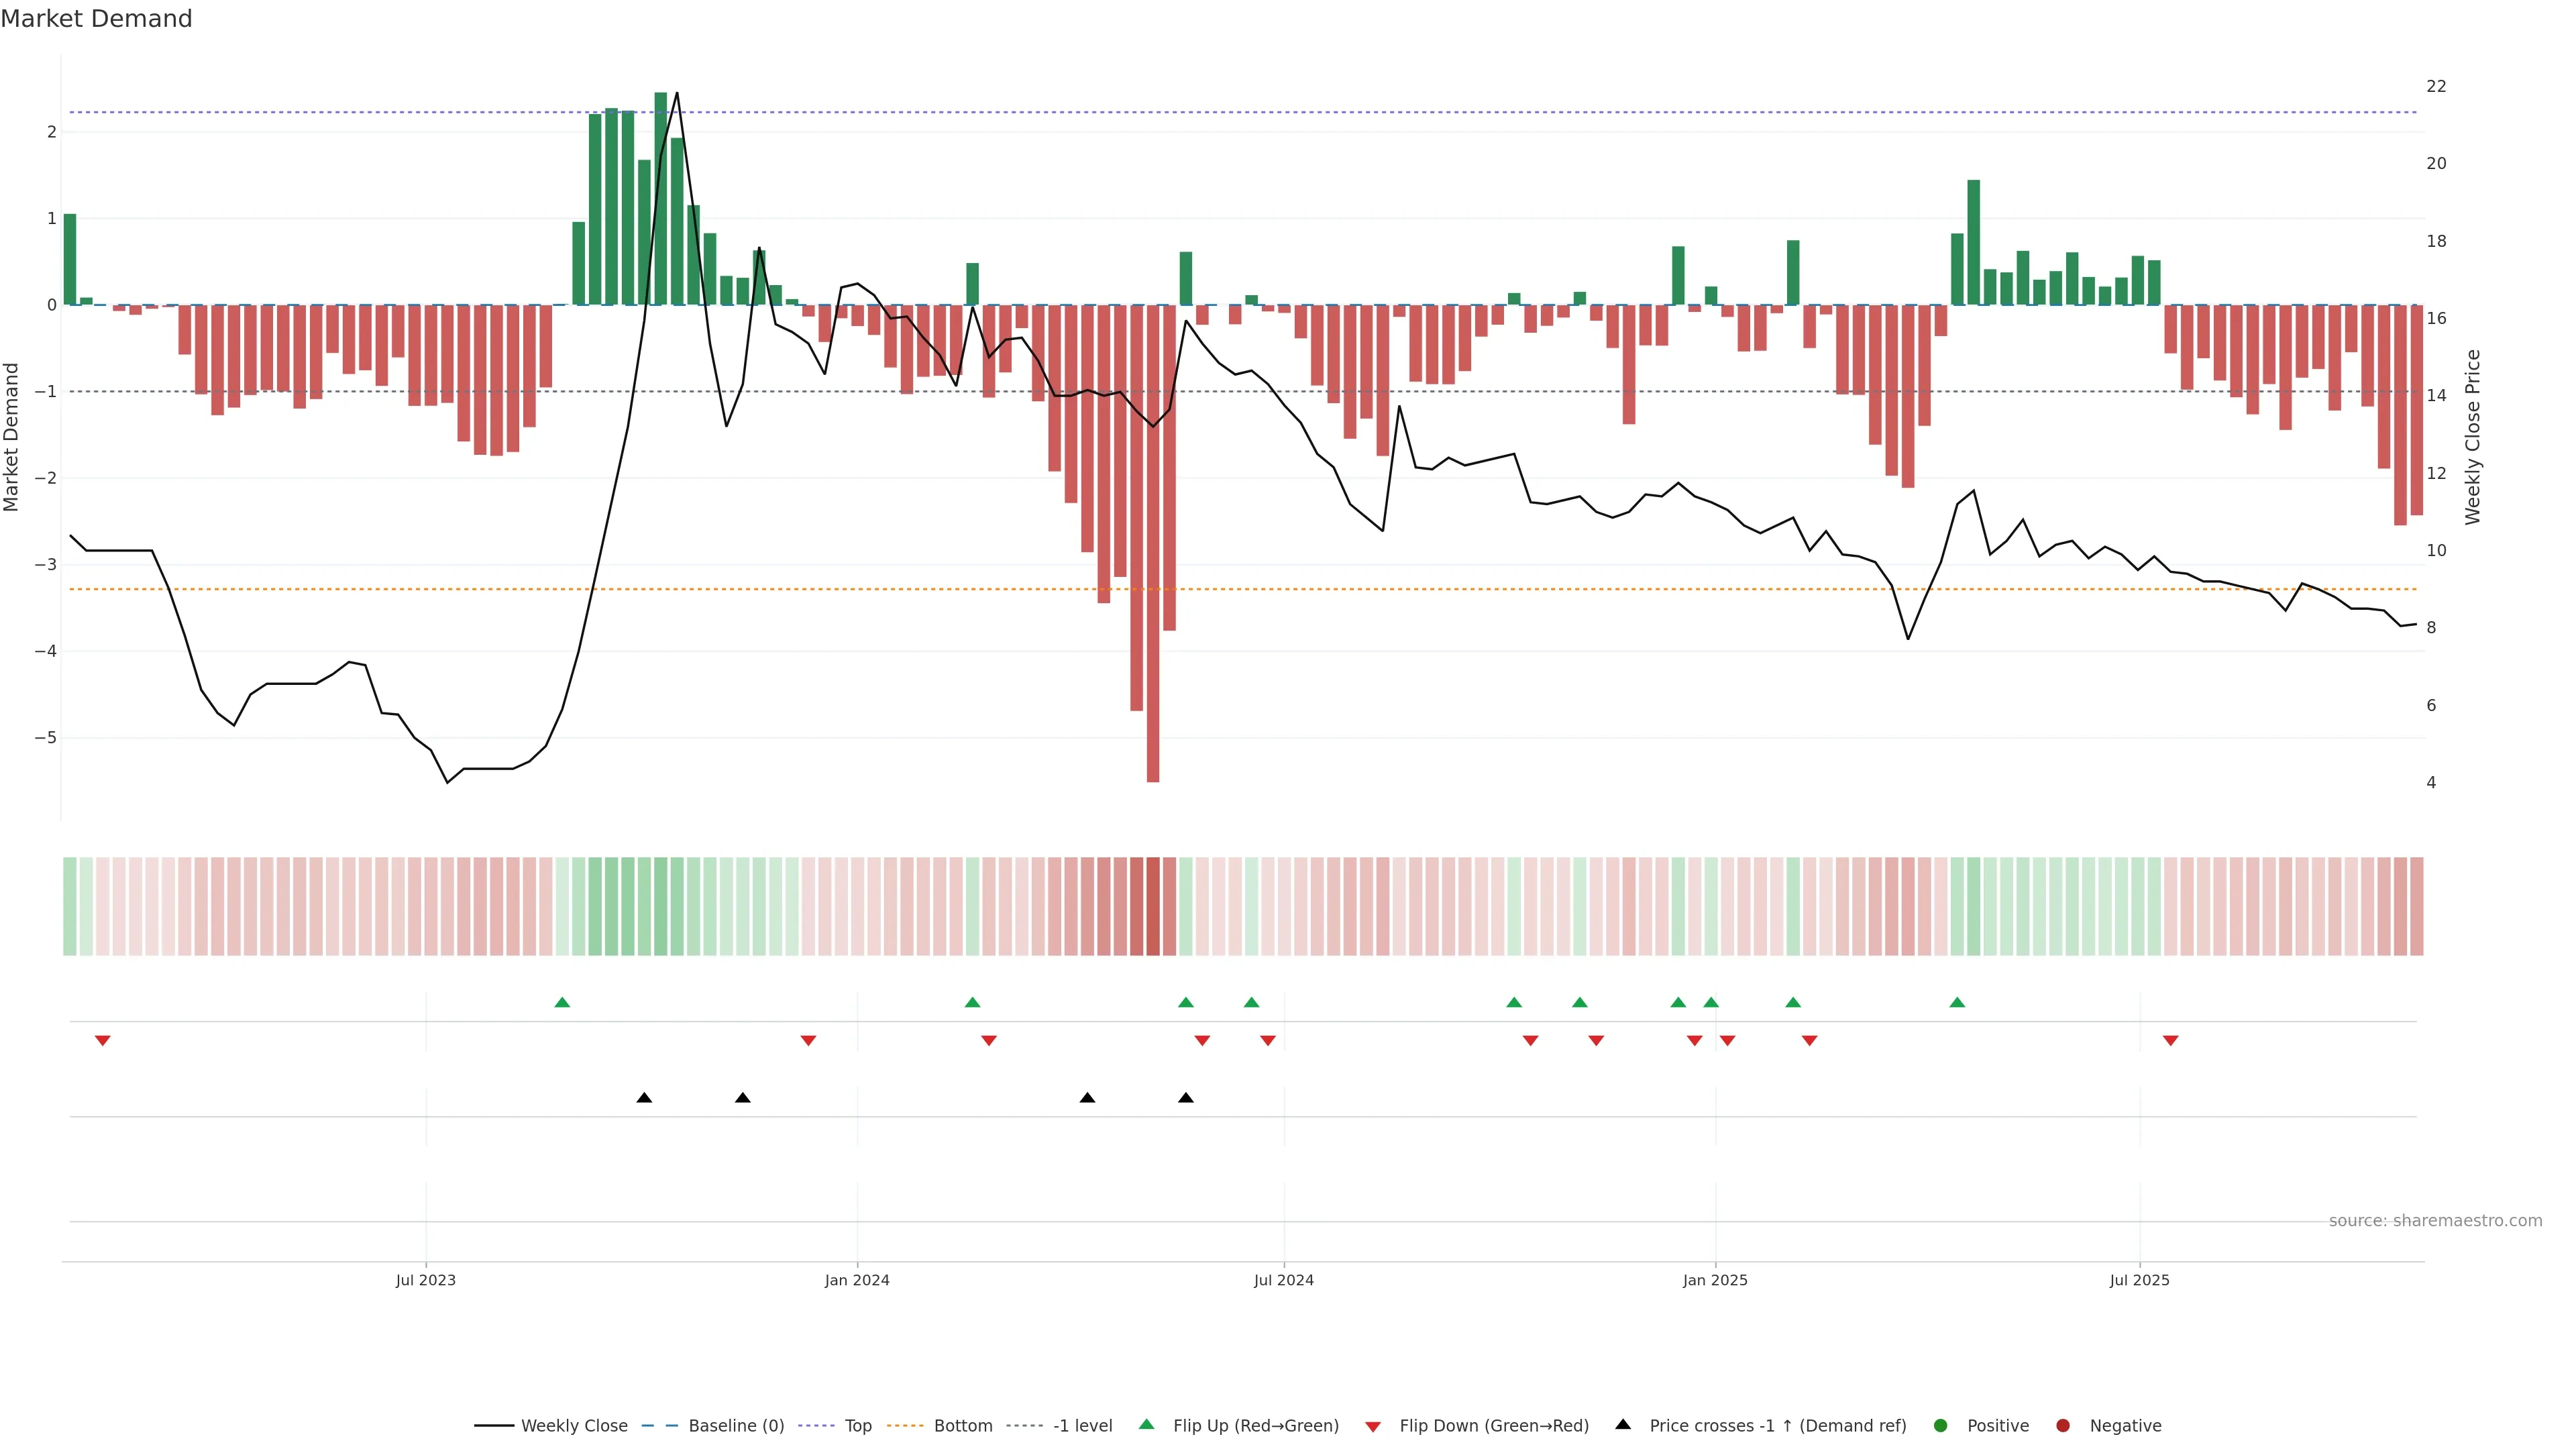Click the Jan 2024 x-axis label
The width and height of the screenshot is (2576, 1449).
click(x=857, y=1281)
